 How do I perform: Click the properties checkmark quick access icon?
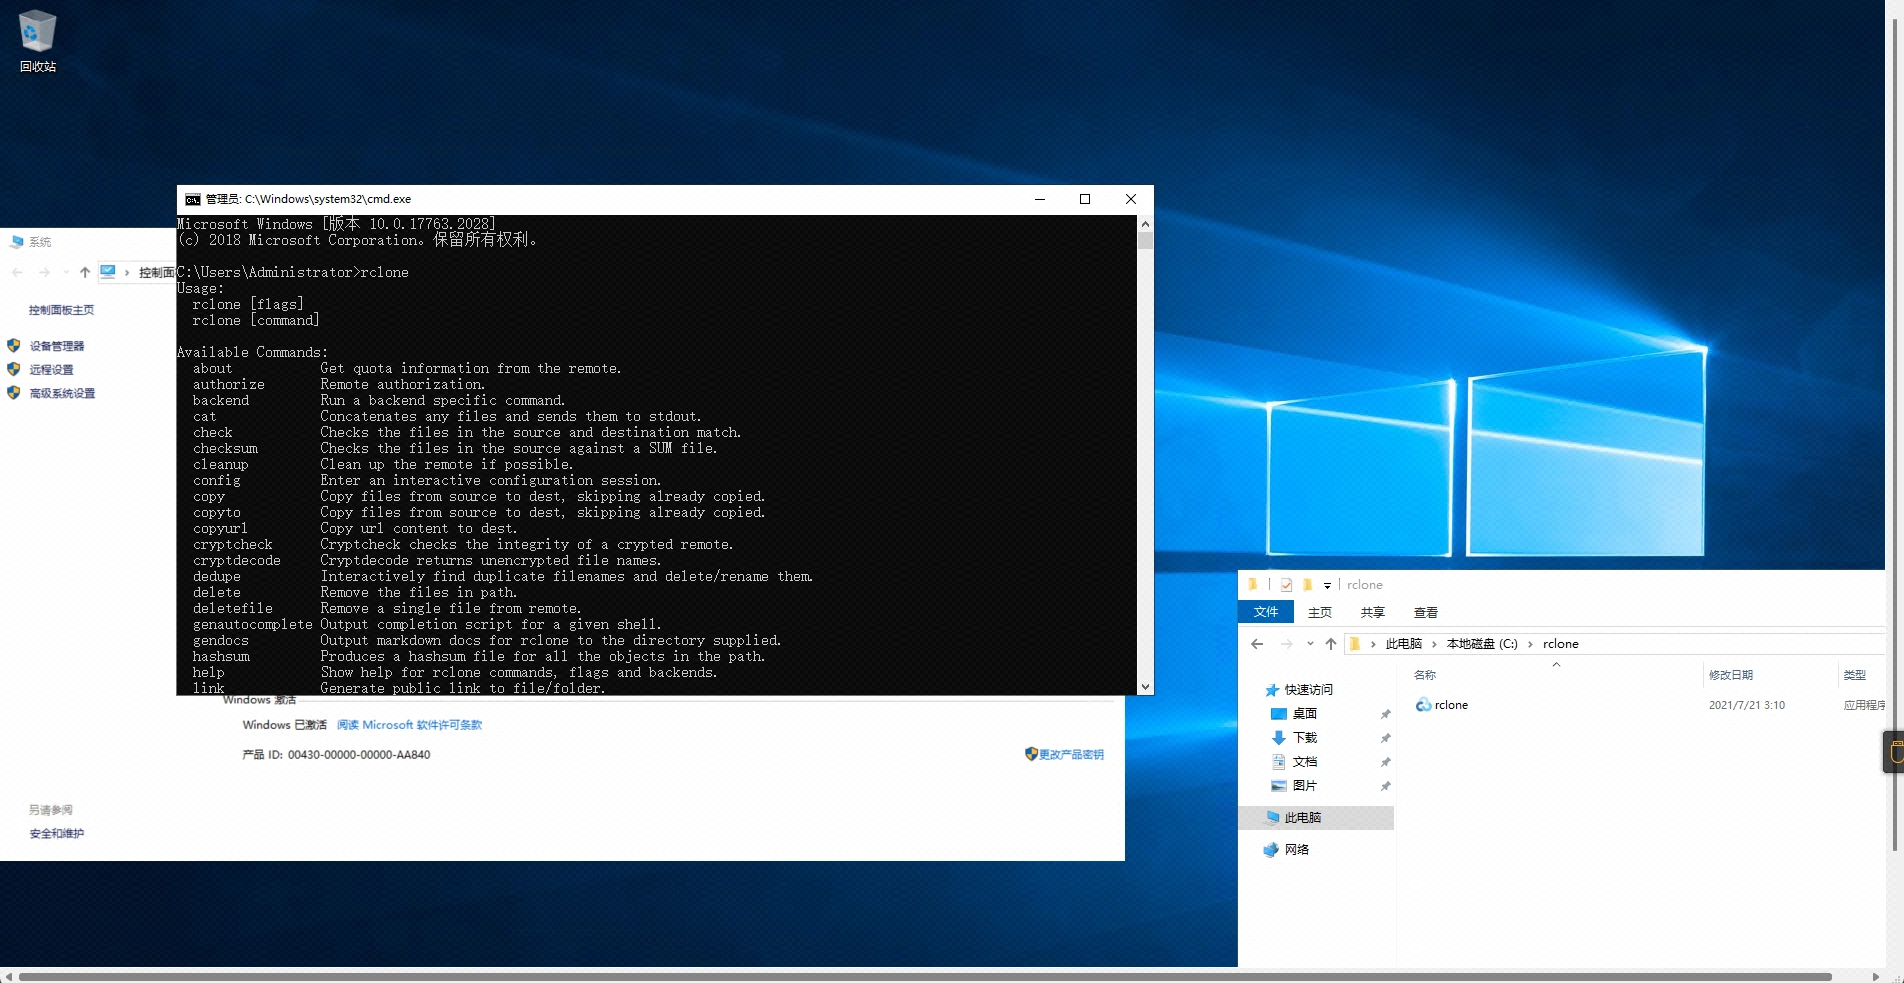(x=1286, y=585)
